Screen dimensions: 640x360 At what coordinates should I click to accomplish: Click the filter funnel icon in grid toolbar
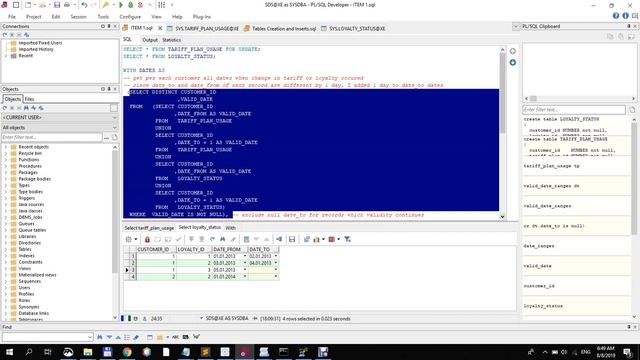(x=347, y=240)
